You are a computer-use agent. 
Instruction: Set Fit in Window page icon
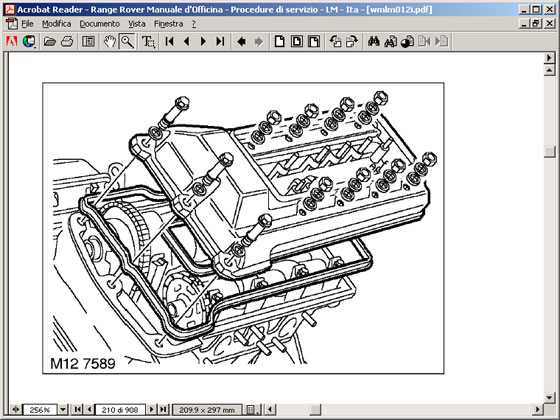297,41
